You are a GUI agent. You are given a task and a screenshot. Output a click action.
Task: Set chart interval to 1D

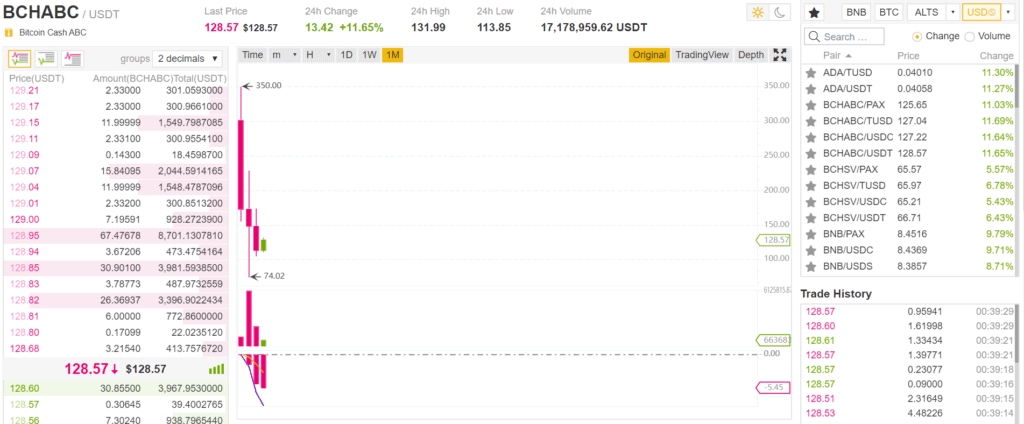[347, 55]
